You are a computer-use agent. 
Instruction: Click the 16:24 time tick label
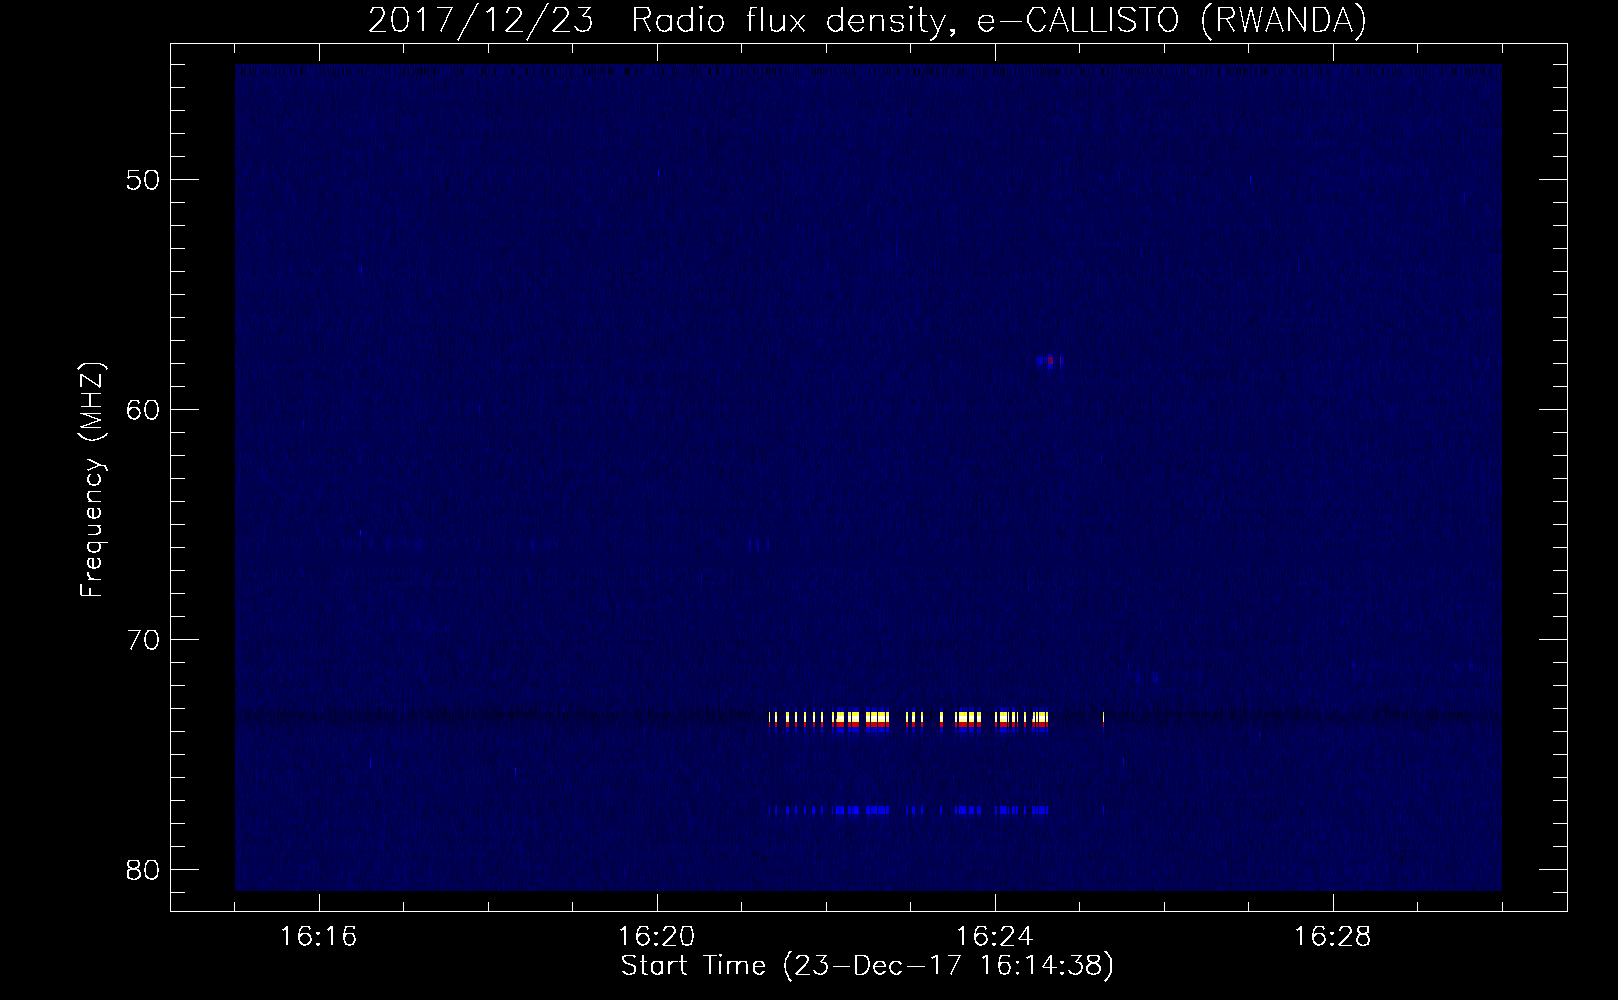point(995,937)
